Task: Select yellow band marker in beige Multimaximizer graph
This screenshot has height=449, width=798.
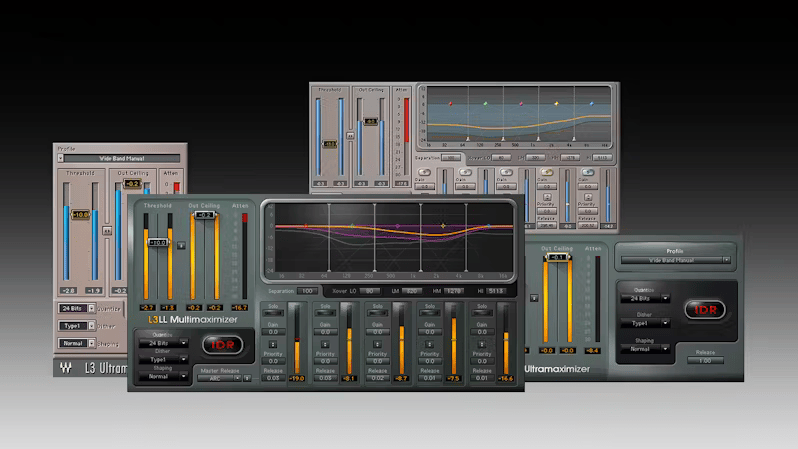Action: 556,104
